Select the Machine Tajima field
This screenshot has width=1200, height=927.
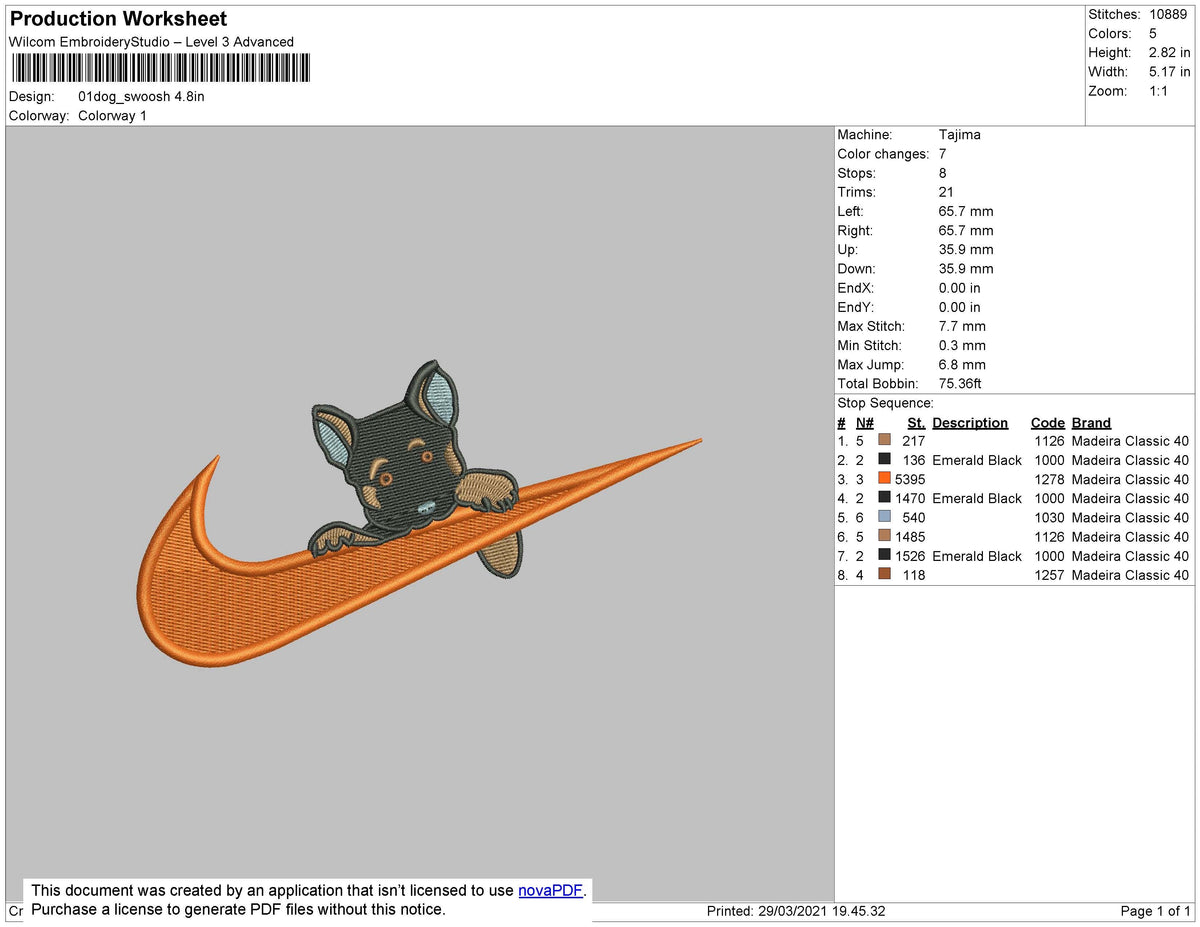pos(960,134)
